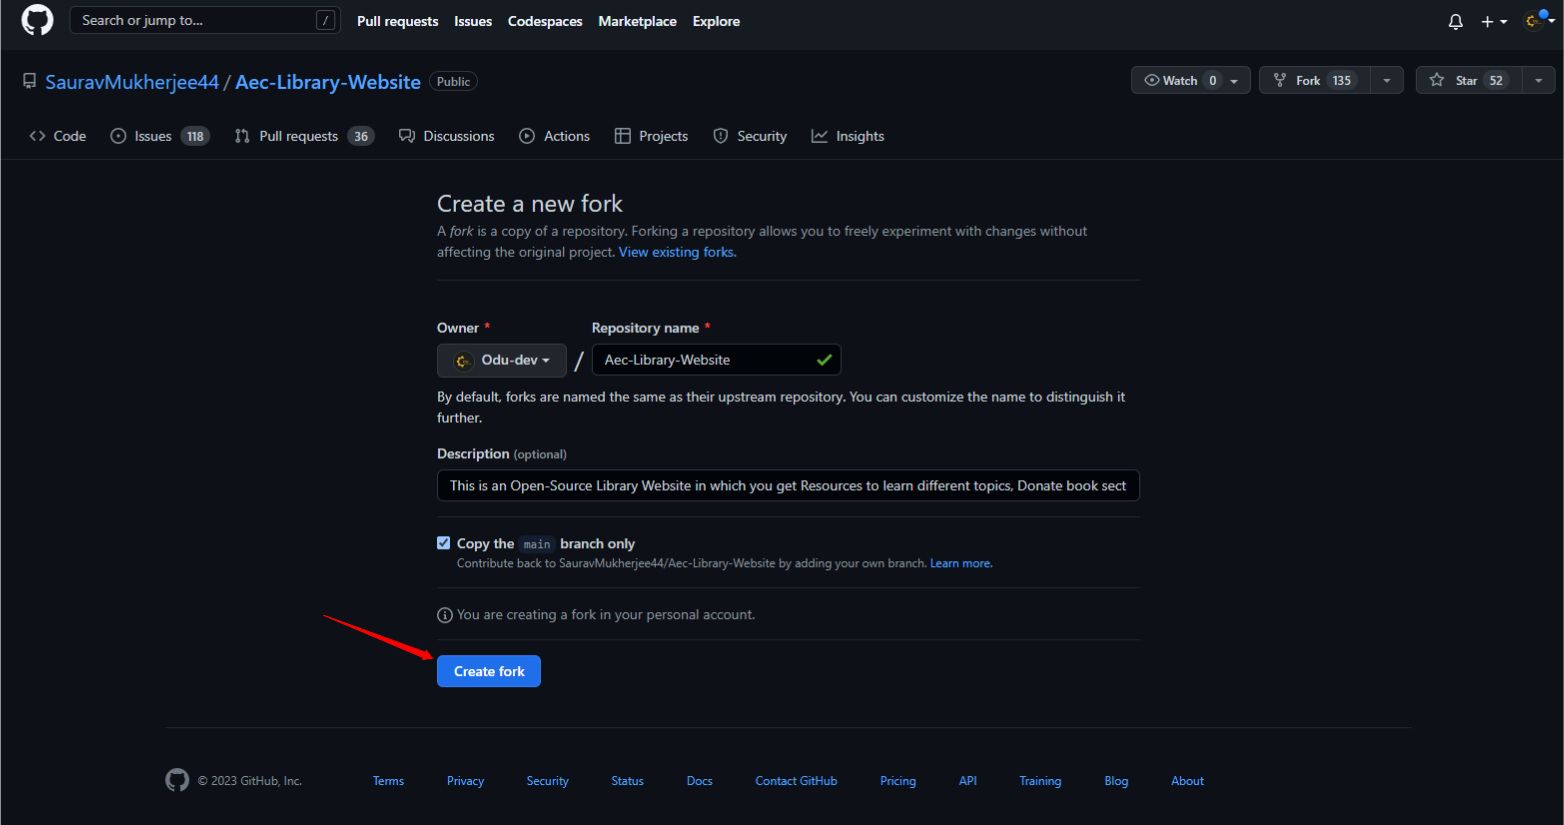
Task: Open the Docs footer link
Action: click(x=699, y=781)
